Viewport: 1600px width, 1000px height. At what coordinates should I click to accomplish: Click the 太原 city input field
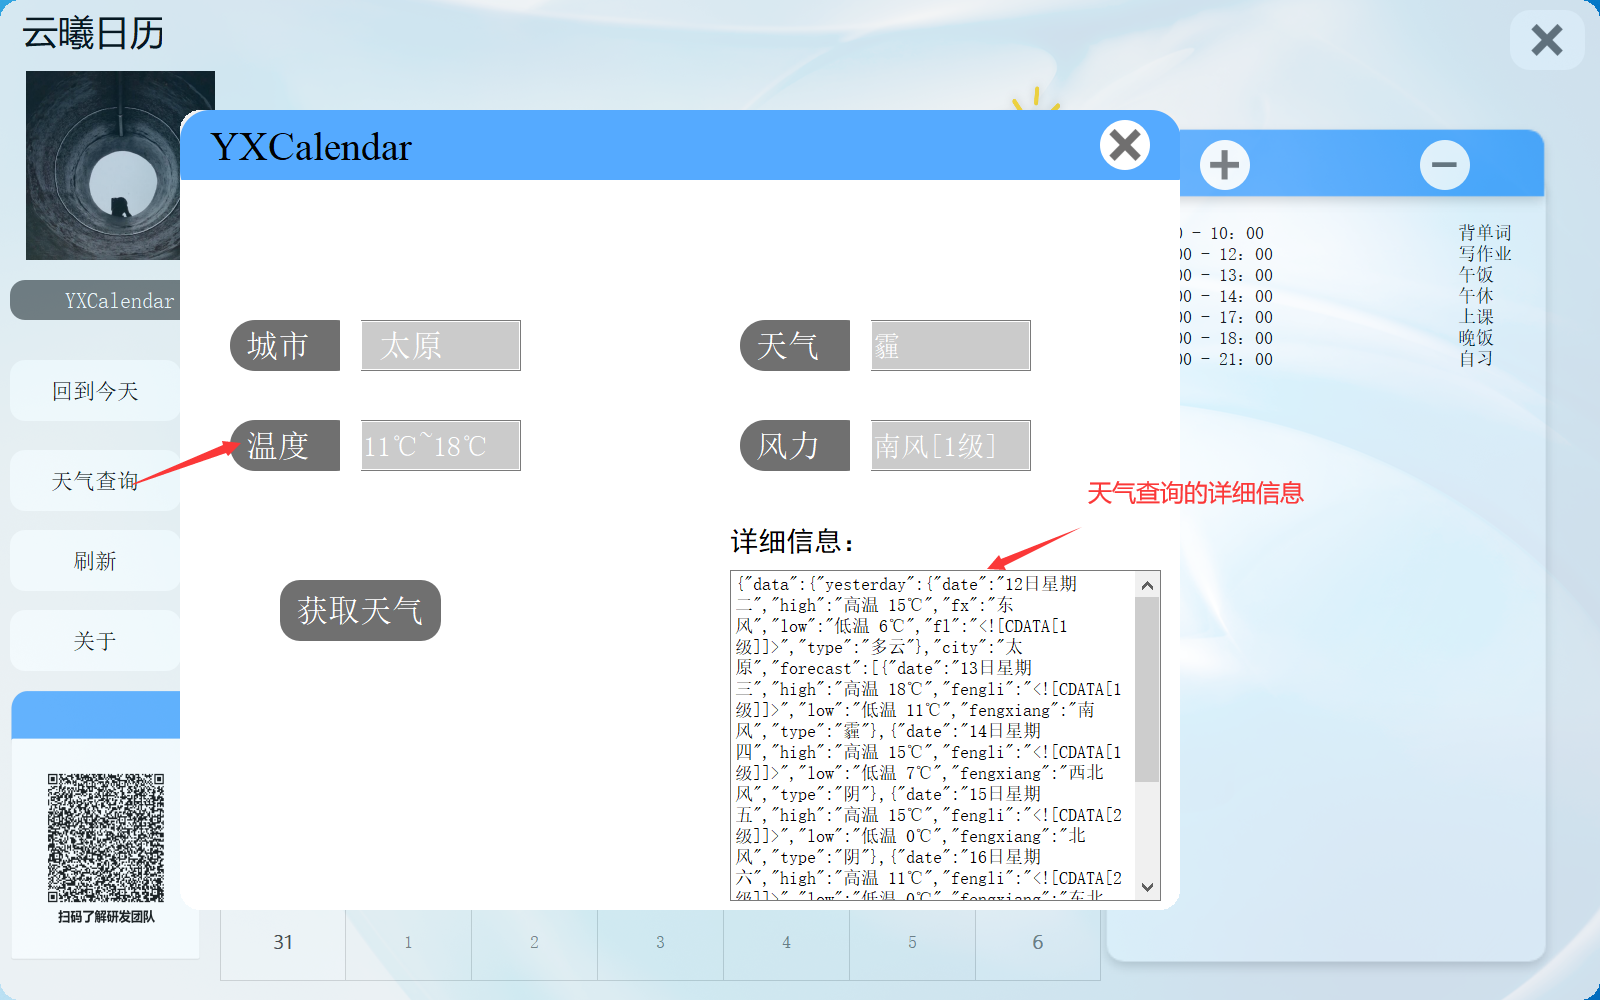point(440,345)
